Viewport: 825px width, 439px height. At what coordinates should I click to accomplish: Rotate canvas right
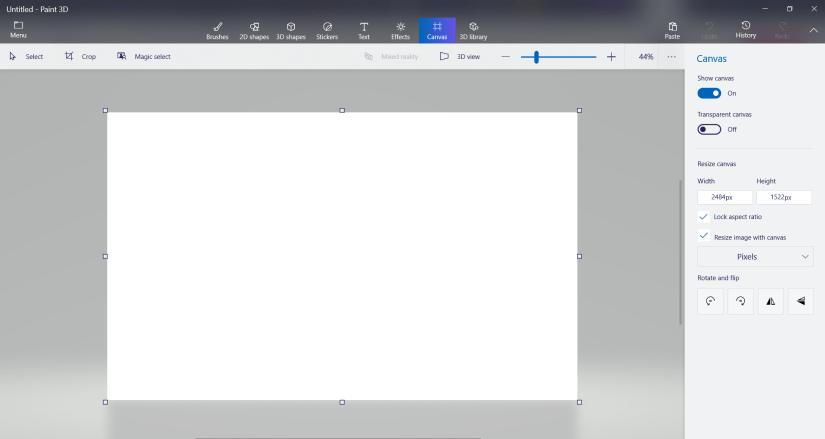point(740,301)
